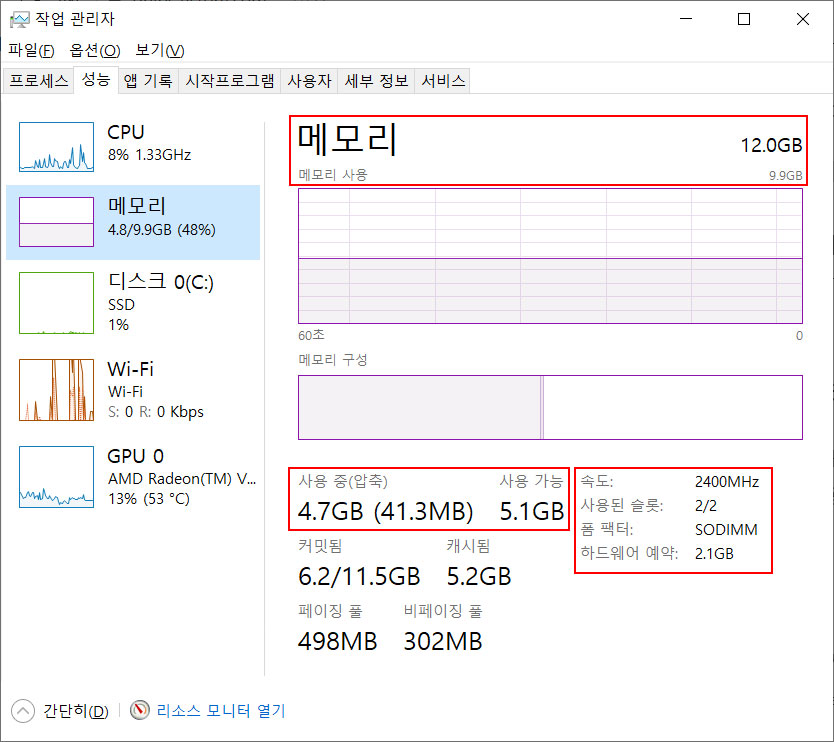Viewport: 834px width, 742px height.
Task: Open the 파일(F) menu
Action: point(31,51)
